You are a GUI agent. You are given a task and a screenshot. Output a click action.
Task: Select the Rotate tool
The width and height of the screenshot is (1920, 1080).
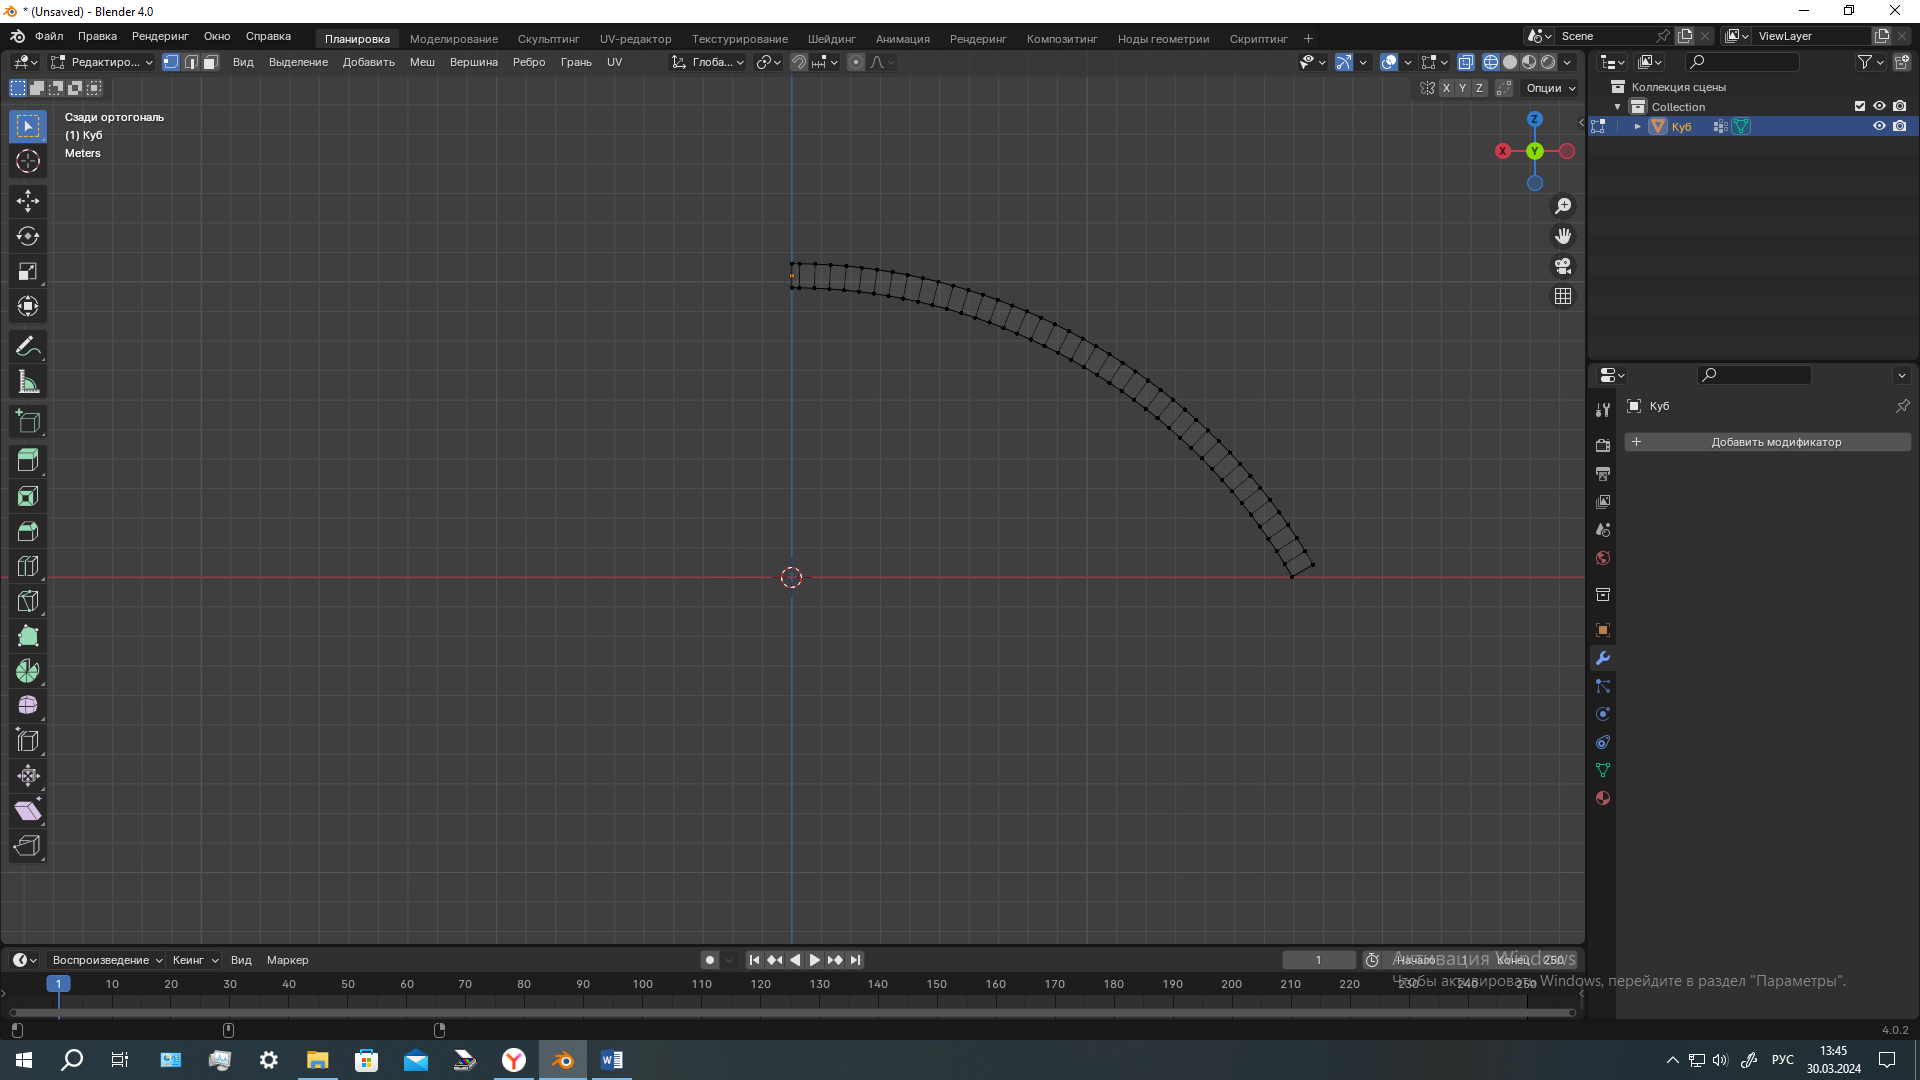pyautogui.click(x=28, y=236)
